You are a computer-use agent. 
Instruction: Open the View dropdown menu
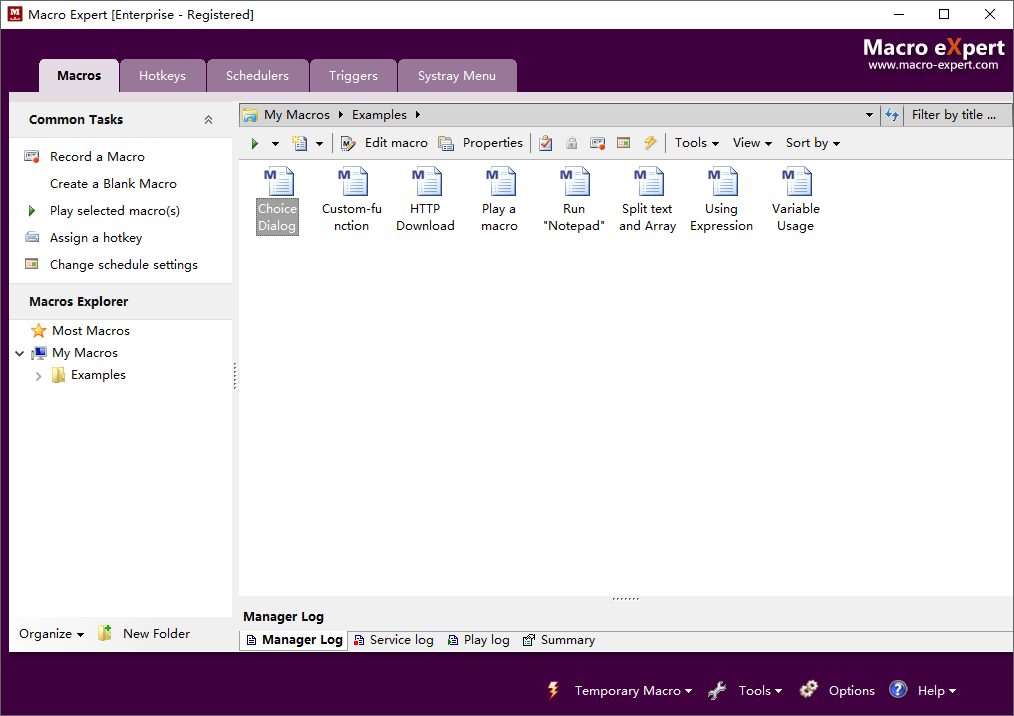tap(752, 143)
